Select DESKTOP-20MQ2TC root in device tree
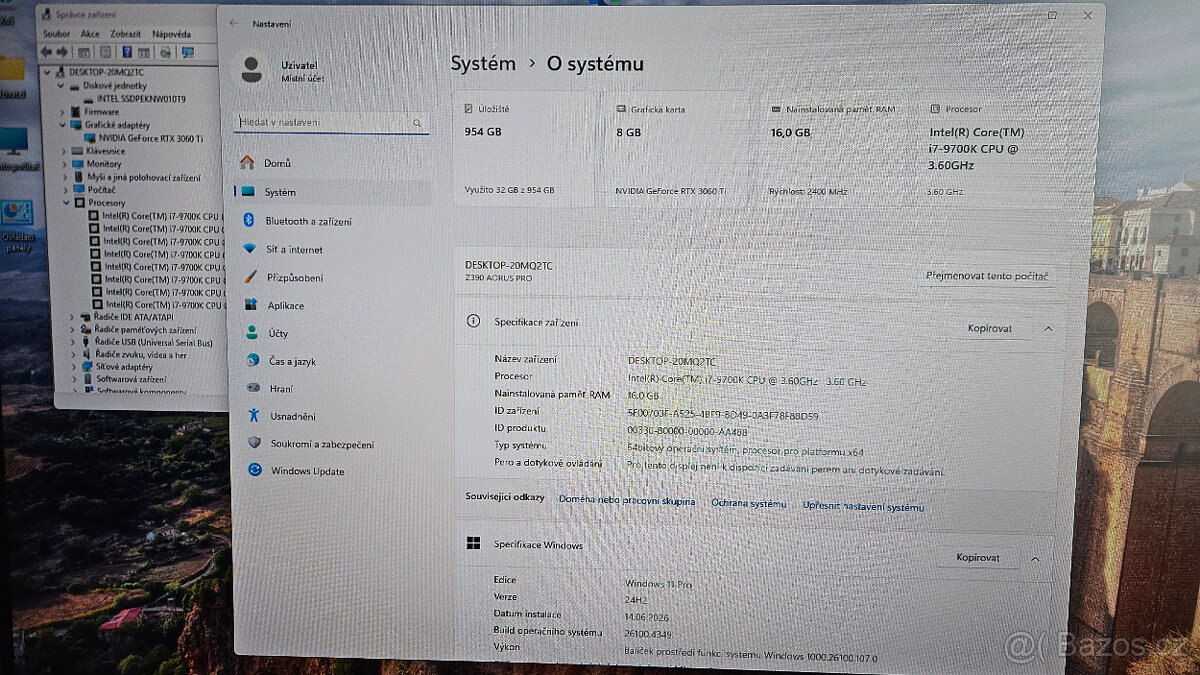Screen dimensions: 1200x675 [x=106, y=72]
